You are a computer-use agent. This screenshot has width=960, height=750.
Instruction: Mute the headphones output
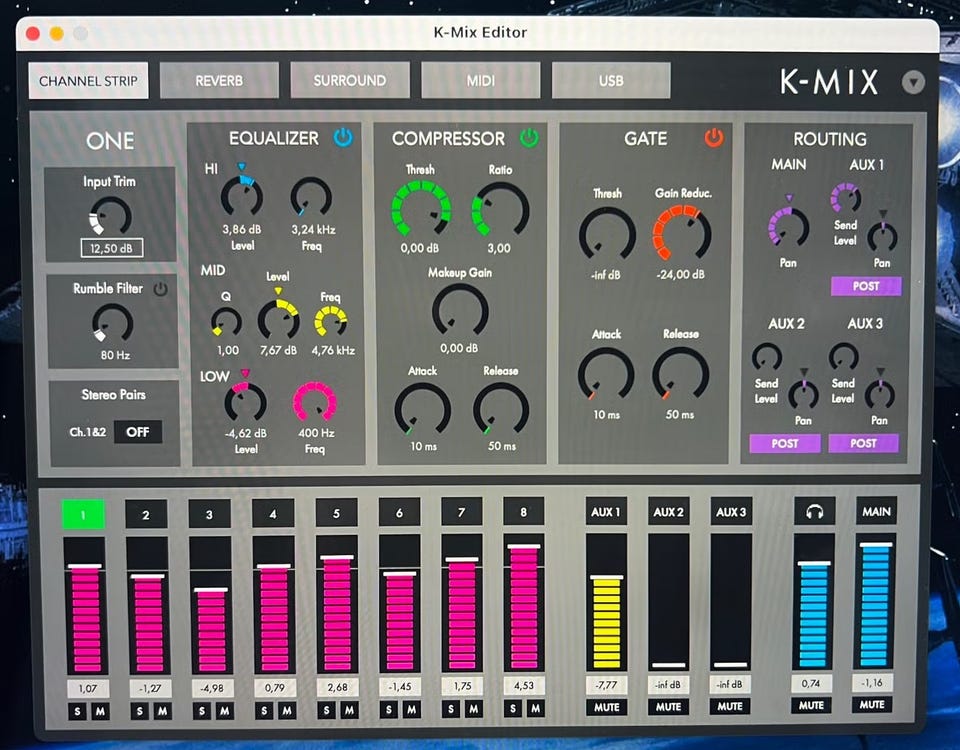pyautogui.click(x=811, y=705)
